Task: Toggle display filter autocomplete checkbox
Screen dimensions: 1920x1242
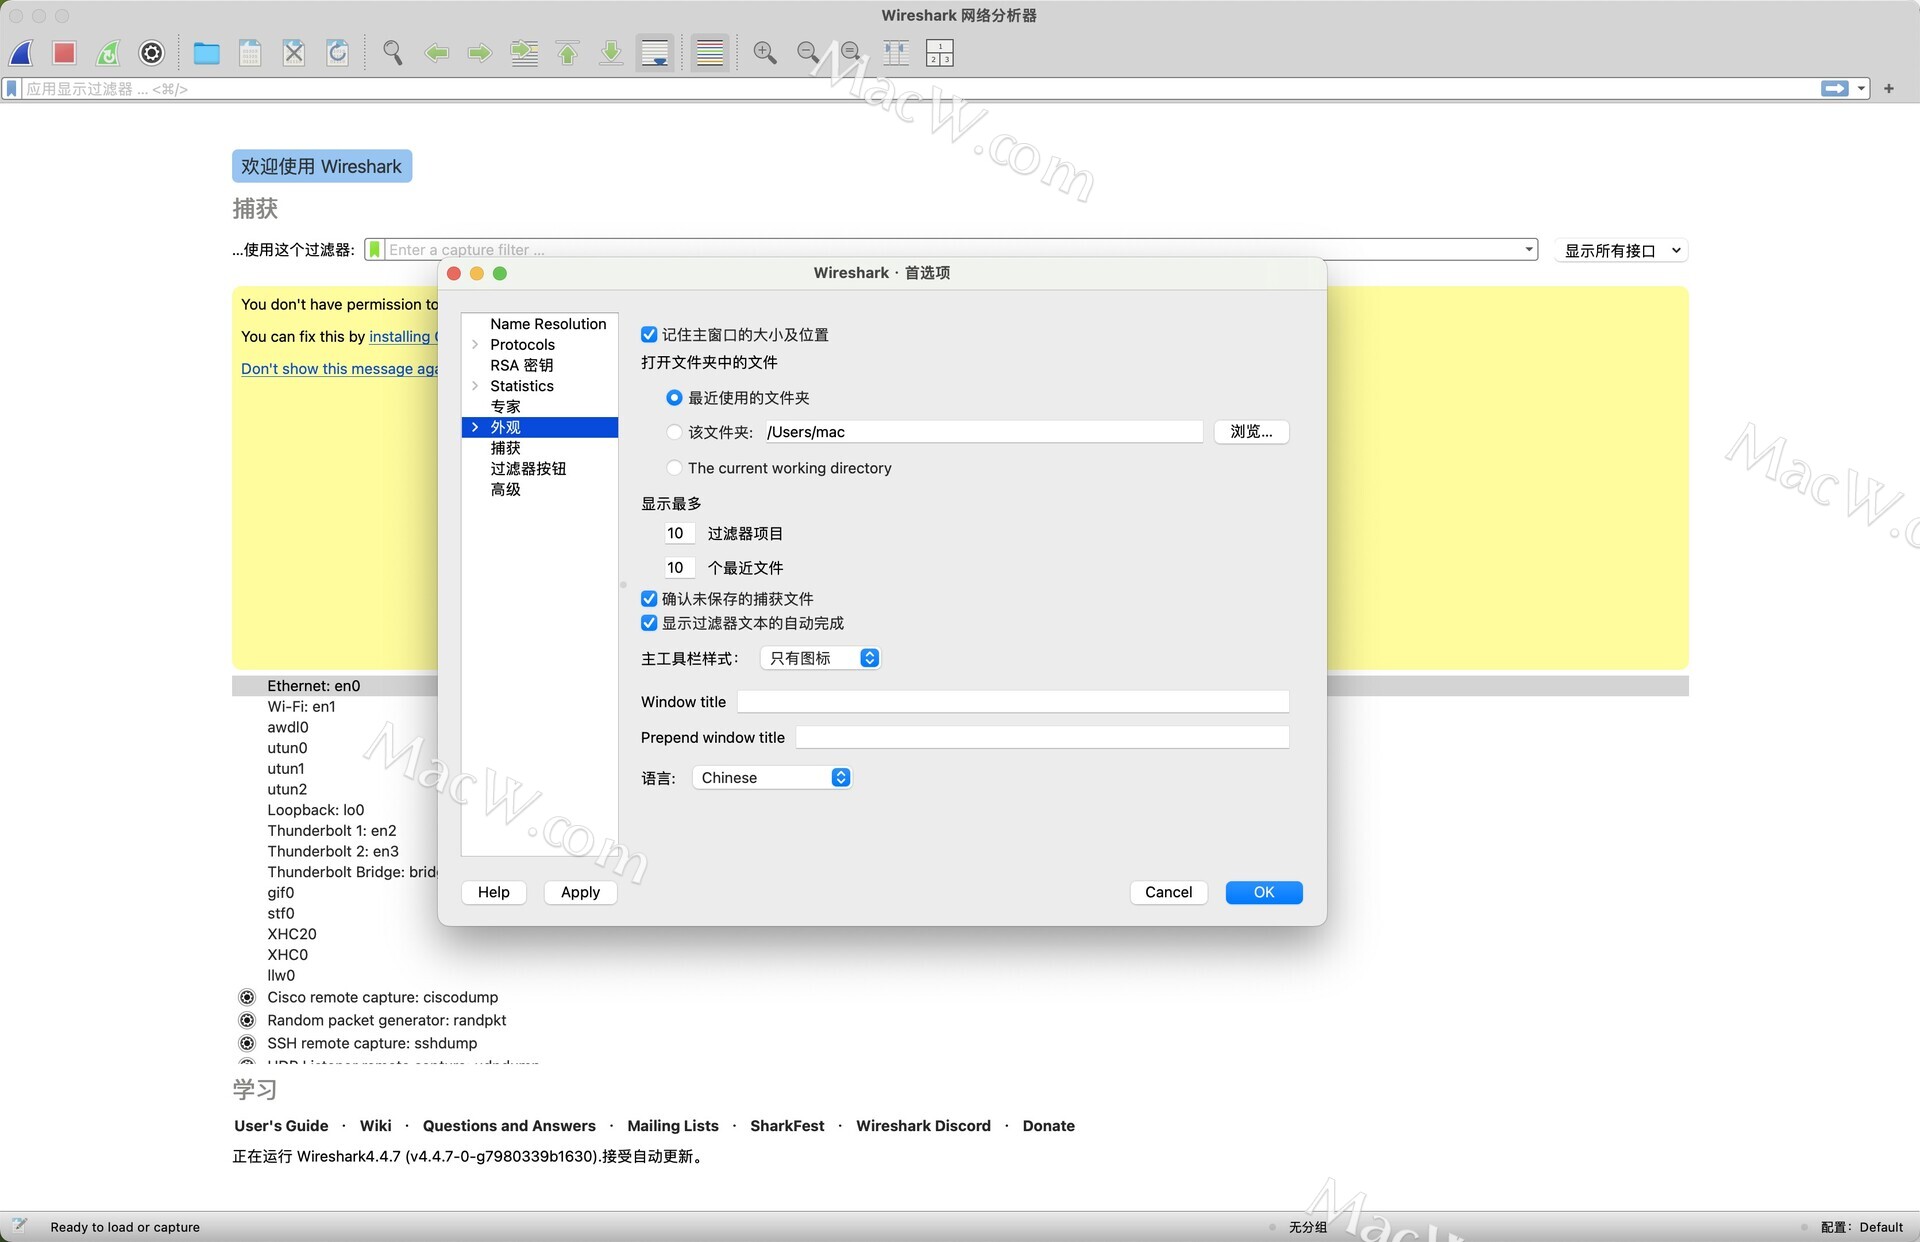Action: point(649,623)
